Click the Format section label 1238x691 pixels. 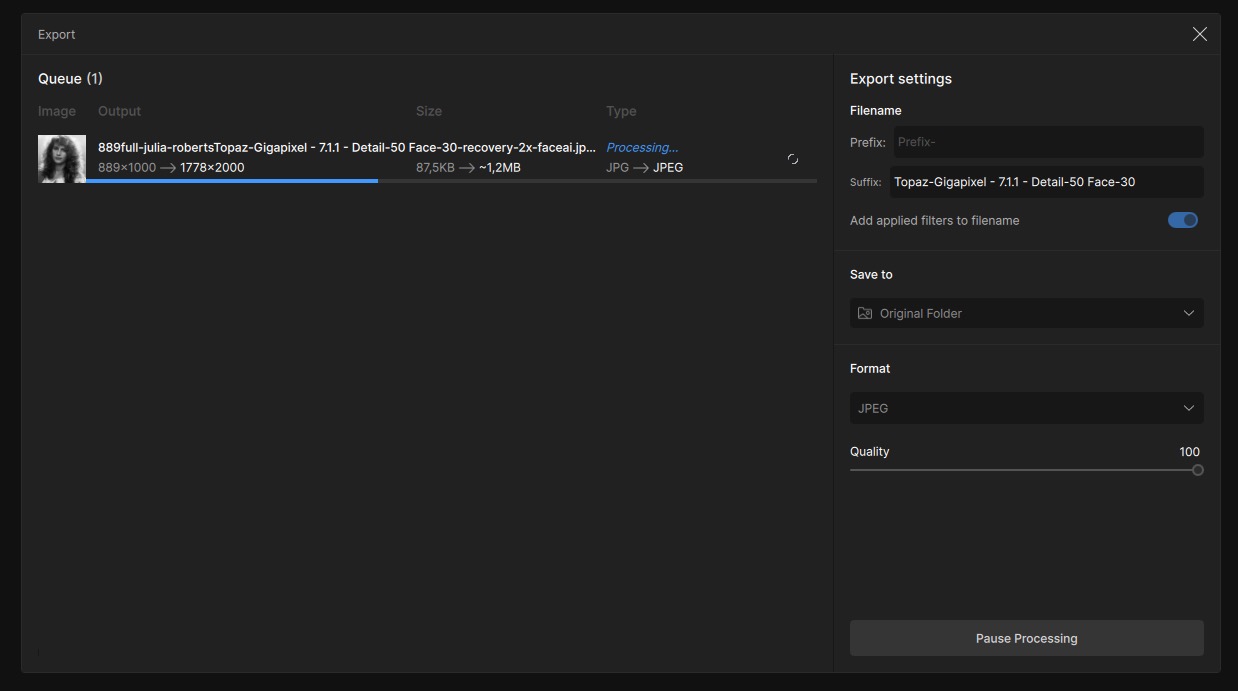[x=870, y=368]
